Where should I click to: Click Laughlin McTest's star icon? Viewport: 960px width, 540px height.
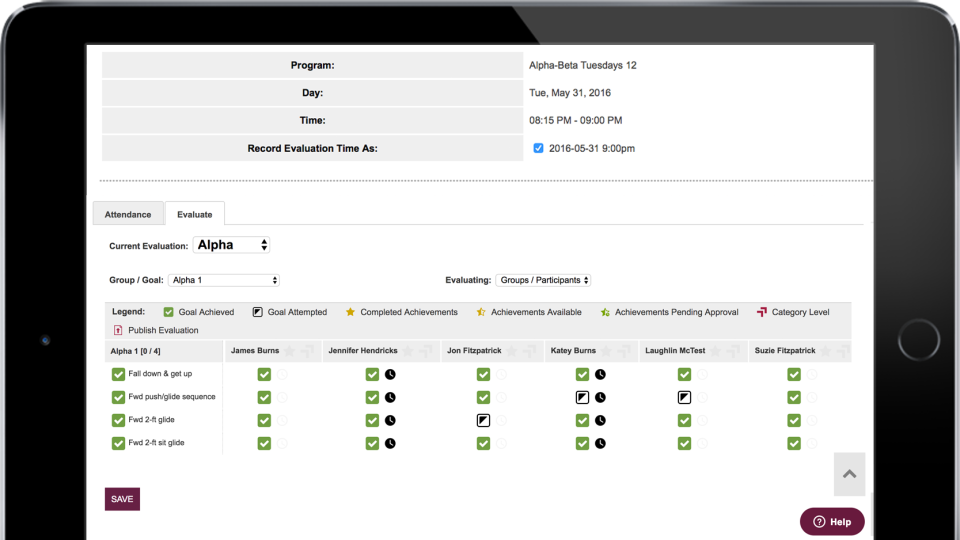click(715, 351)
